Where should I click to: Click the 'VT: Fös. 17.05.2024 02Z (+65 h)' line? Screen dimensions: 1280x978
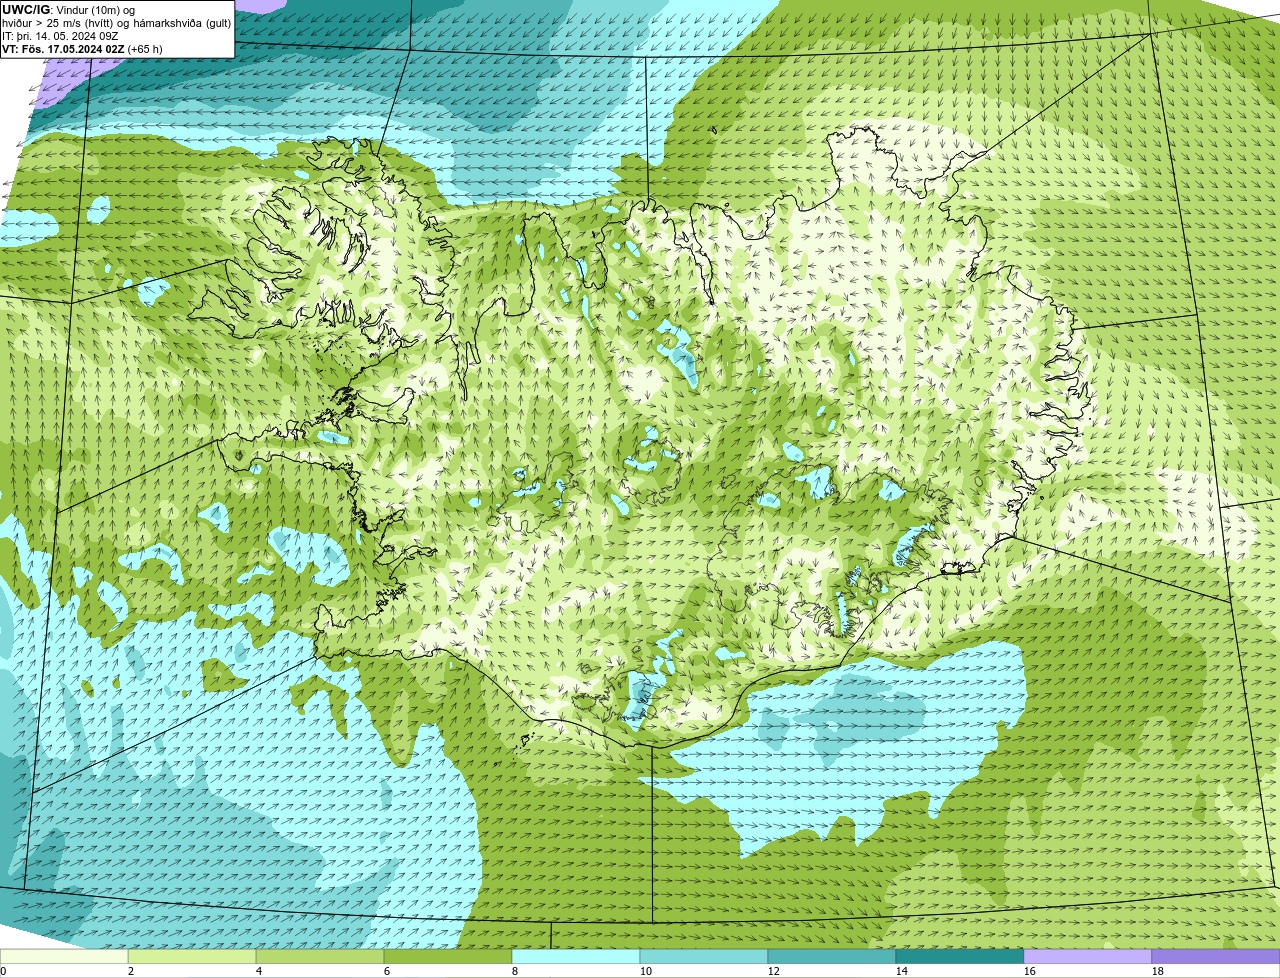82,49
